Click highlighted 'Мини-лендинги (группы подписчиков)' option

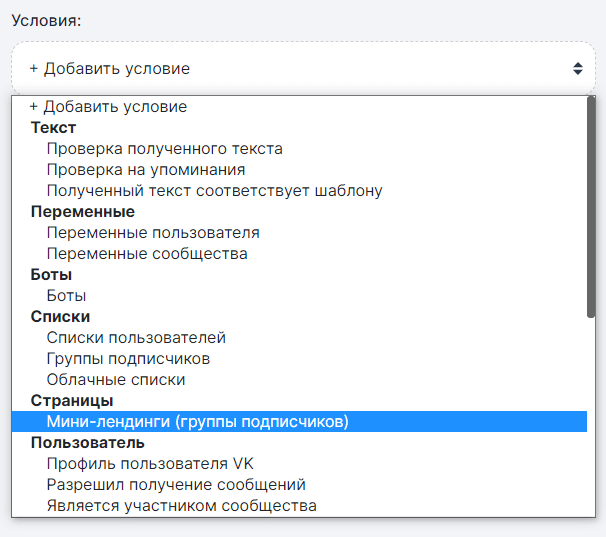pos(197,422)
